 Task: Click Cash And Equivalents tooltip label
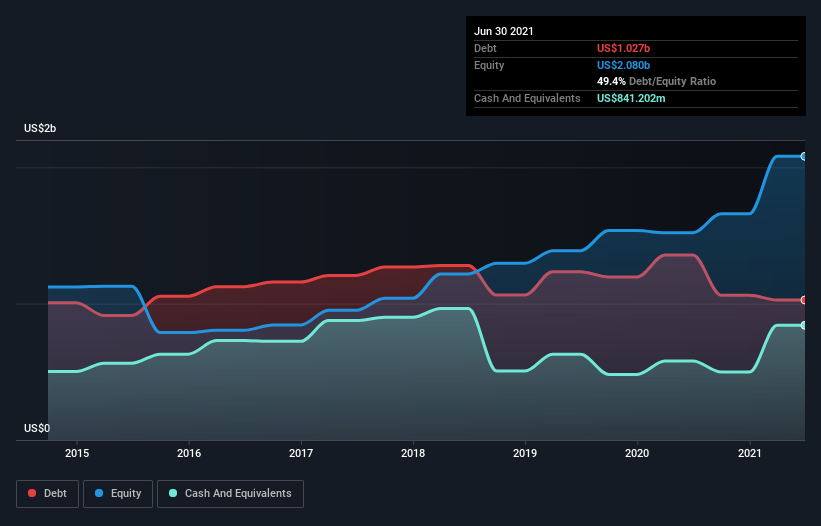click(x=527, y=98)
